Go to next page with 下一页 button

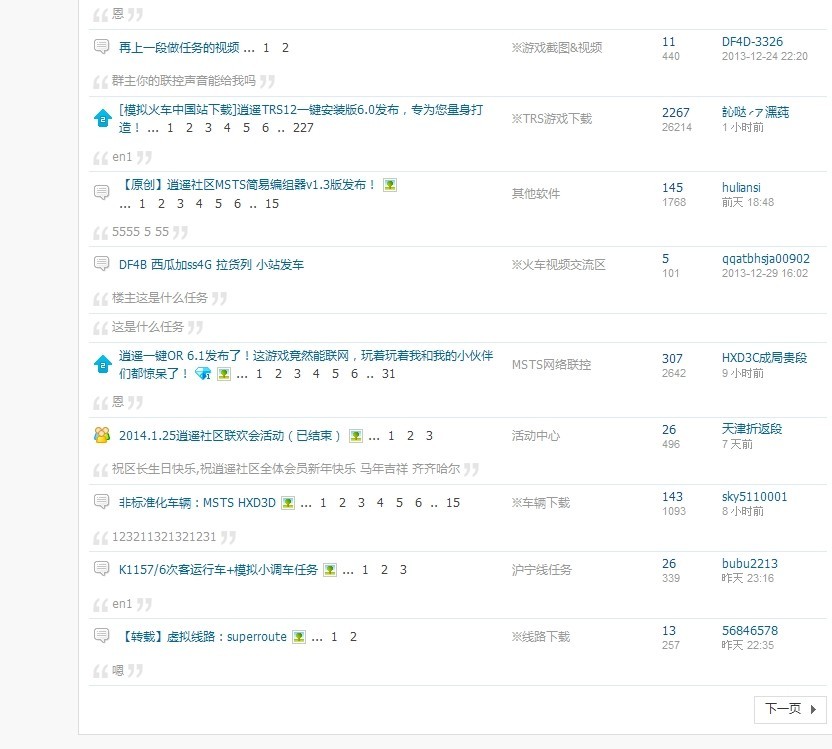tap(790, 709)
